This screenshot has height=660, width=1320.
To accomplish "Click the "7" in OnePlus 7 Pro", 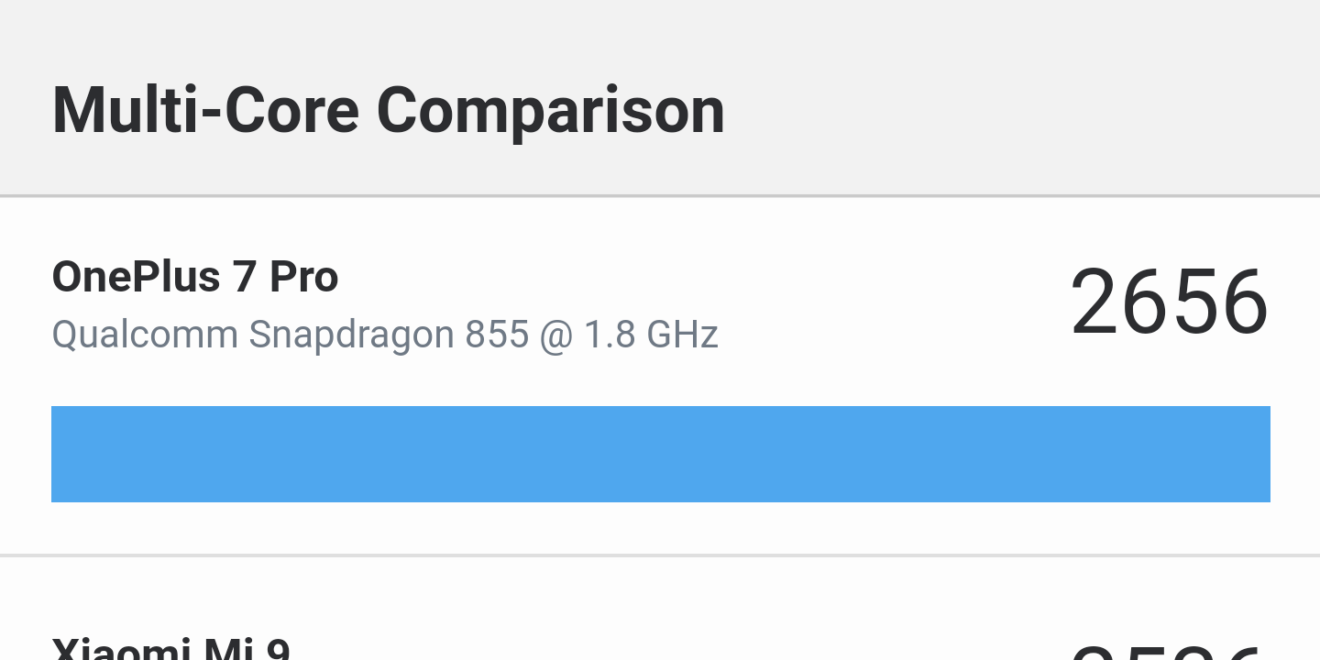I will click(x=244, y=277).
